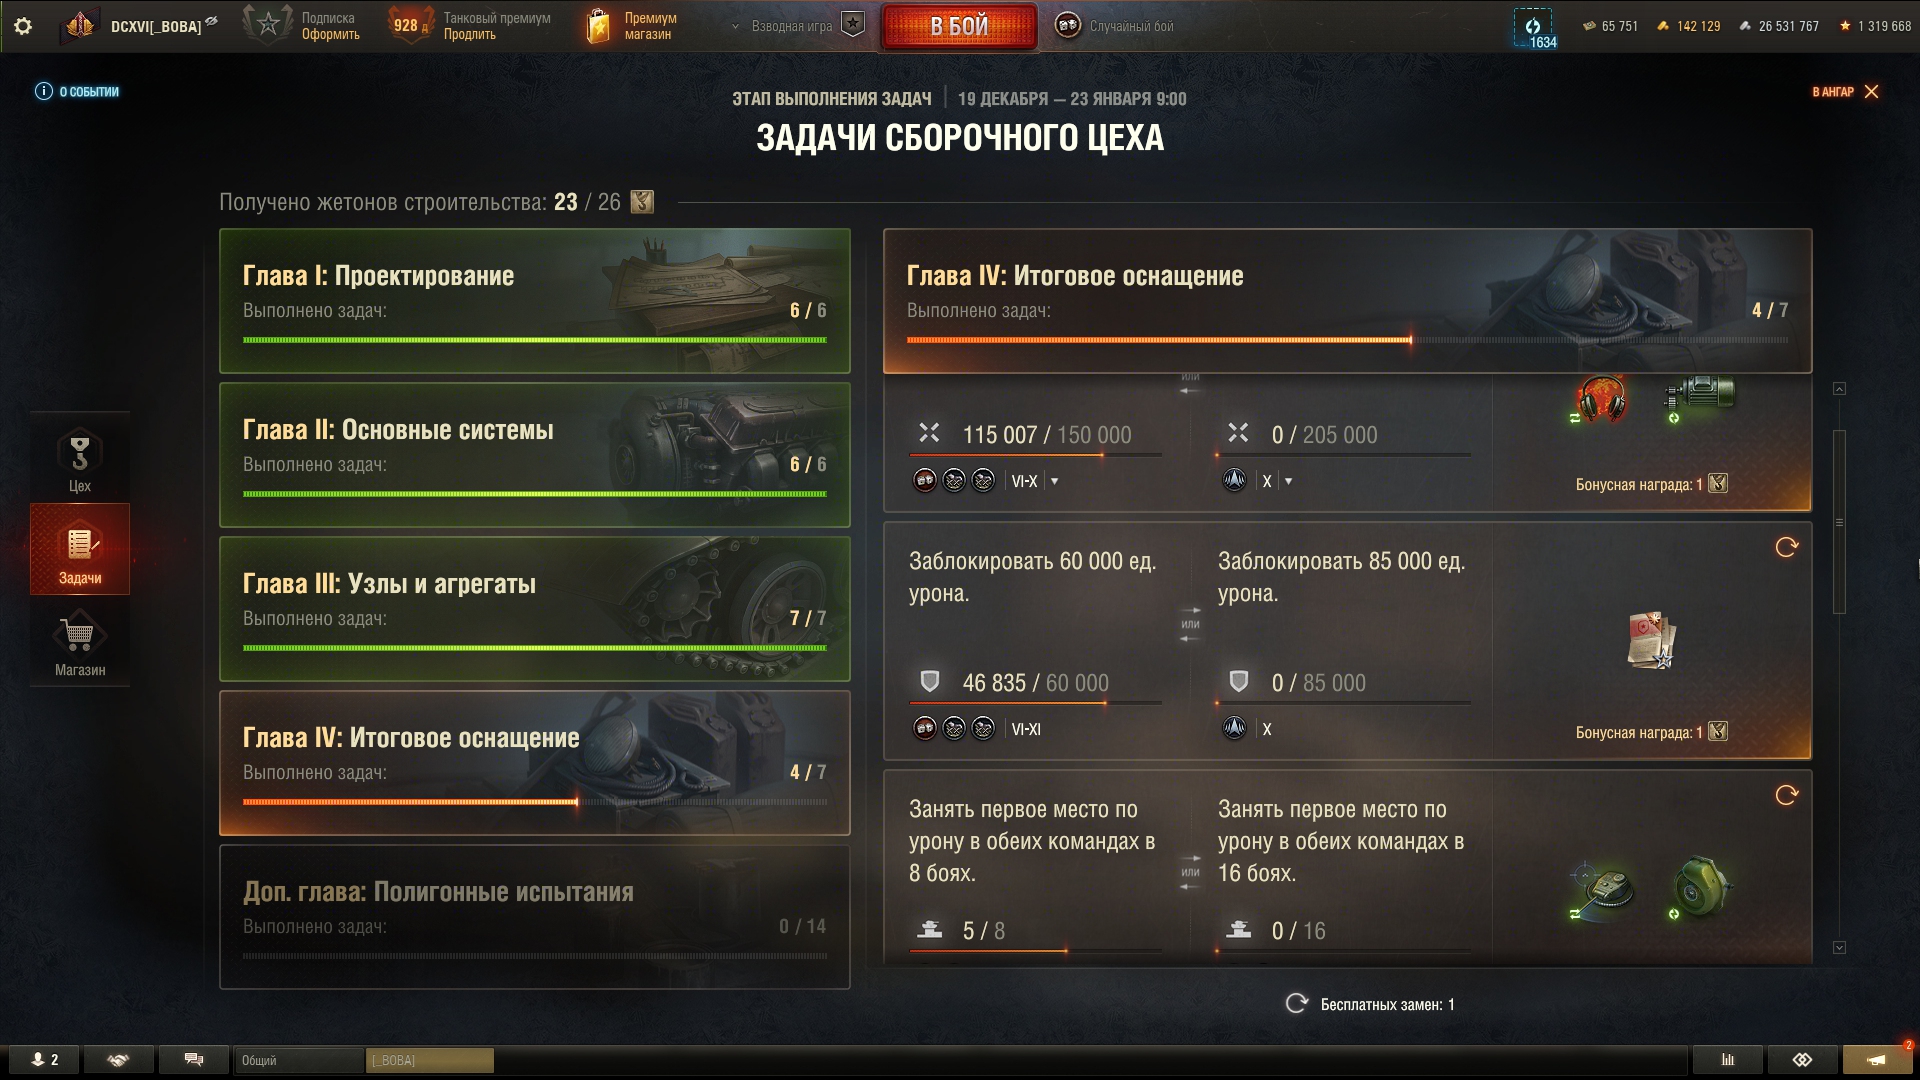Open the contacts list showing 2 online
This screenshot has width=1920, height=1080.
tap(45, 1060)
